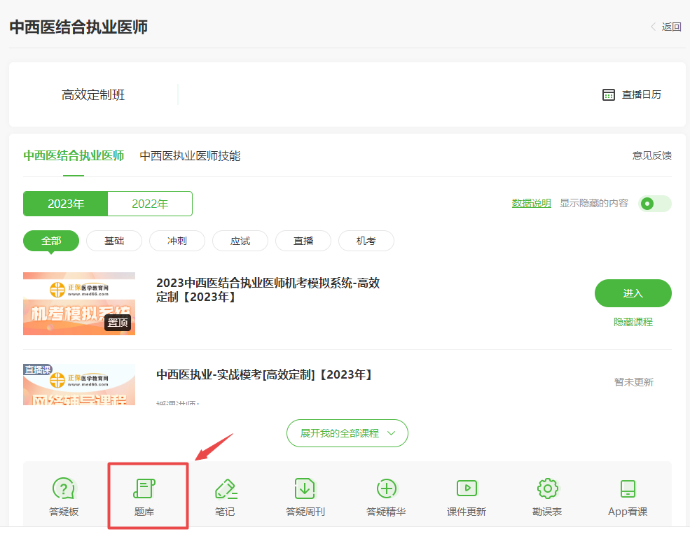Click the green 进入 button
The height and width of the screenshot is (534, 690).
633,294
